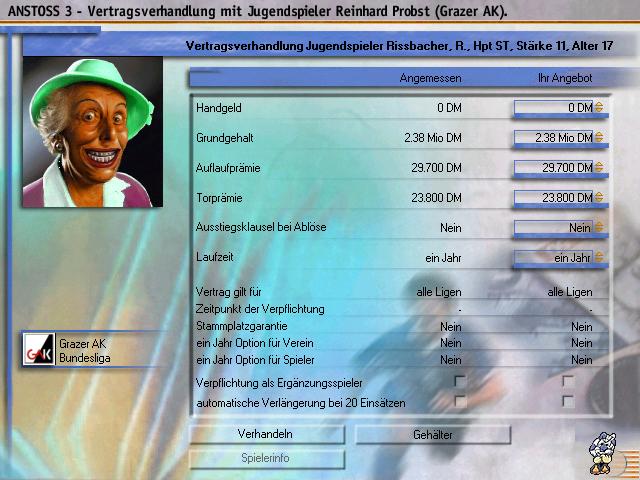Enable automatische Verlängerung checkbox in Ihr Angebot column
The width and height of the screenshot is (640, 480).
point(568,401)
